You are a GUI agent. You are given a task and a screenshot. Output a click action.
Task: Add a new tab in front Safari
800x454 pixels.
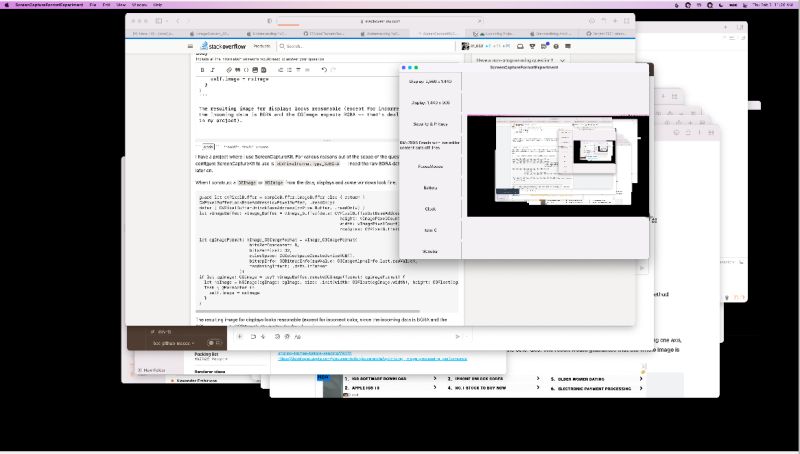(x=615, y=21)
